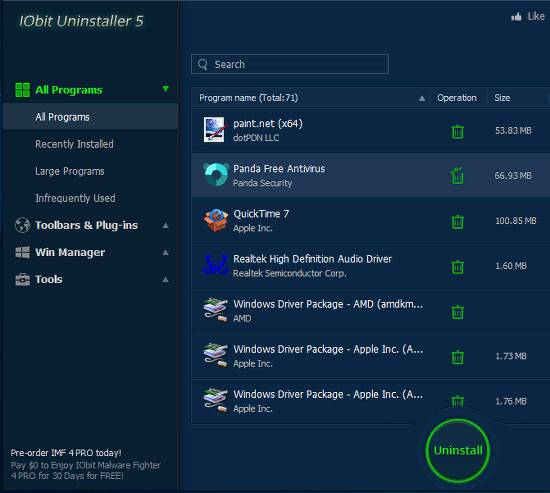Viewport: 550px width, 493px height.
Task: Click the 53.83 MB size value
Action: click(x=513, y=131)
